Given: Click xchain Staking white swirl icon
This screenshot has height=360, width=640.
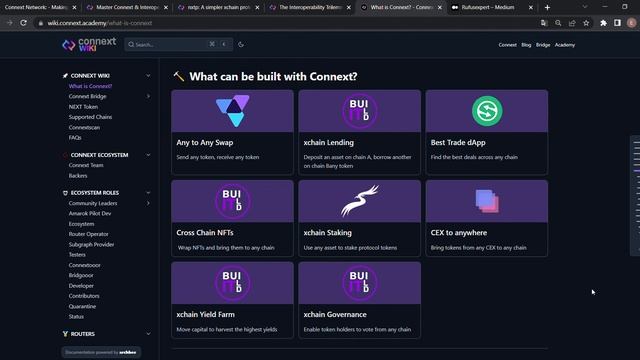Looking at the screenshot, I should pos(360,201).
